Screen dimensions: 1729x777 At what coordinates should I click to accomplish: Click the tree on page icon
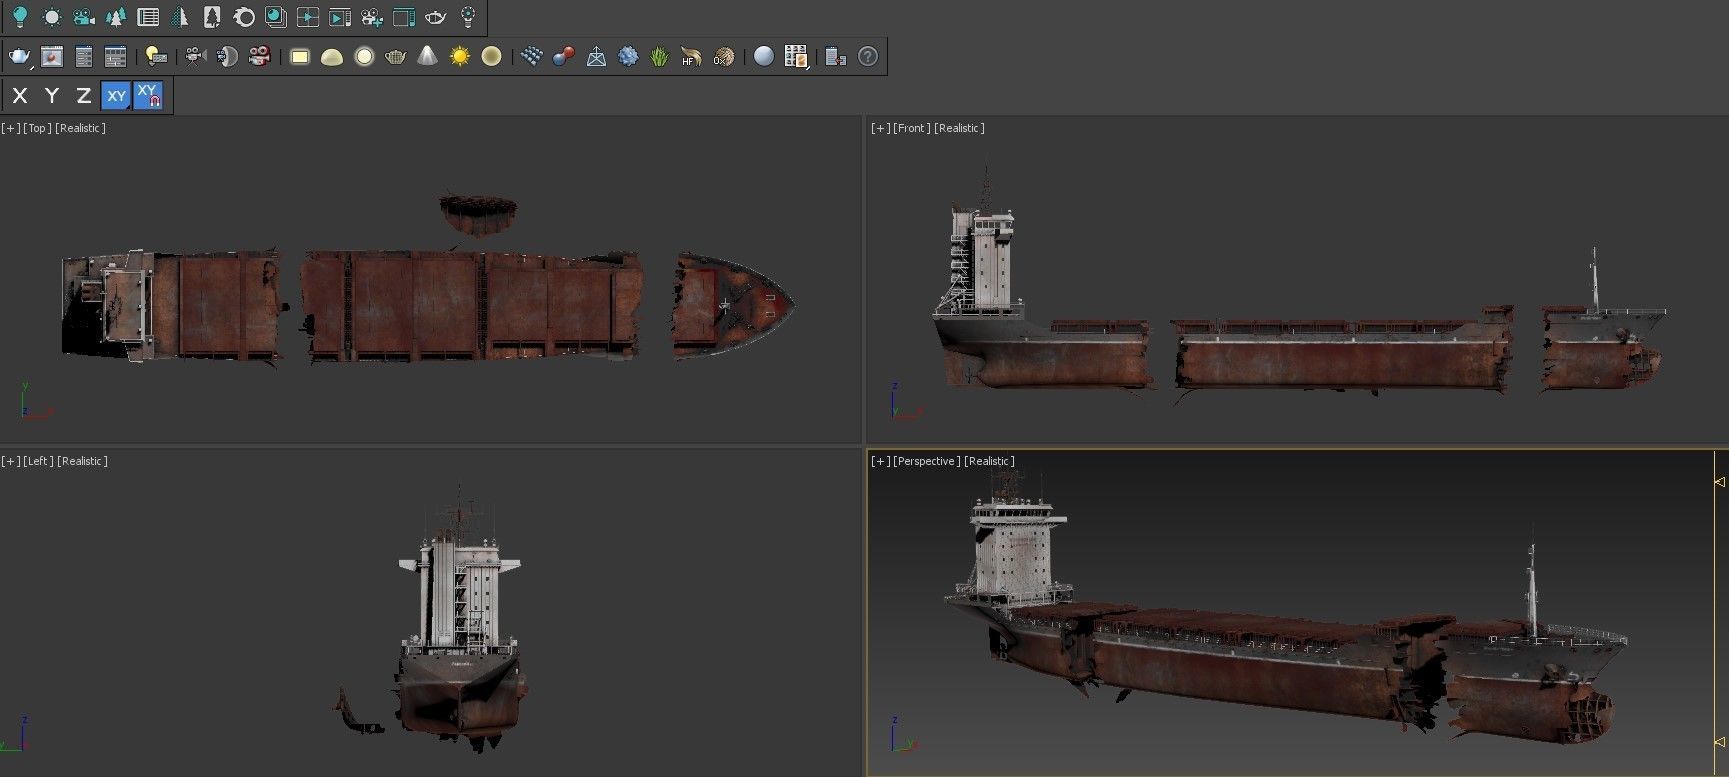pos(212,17)
